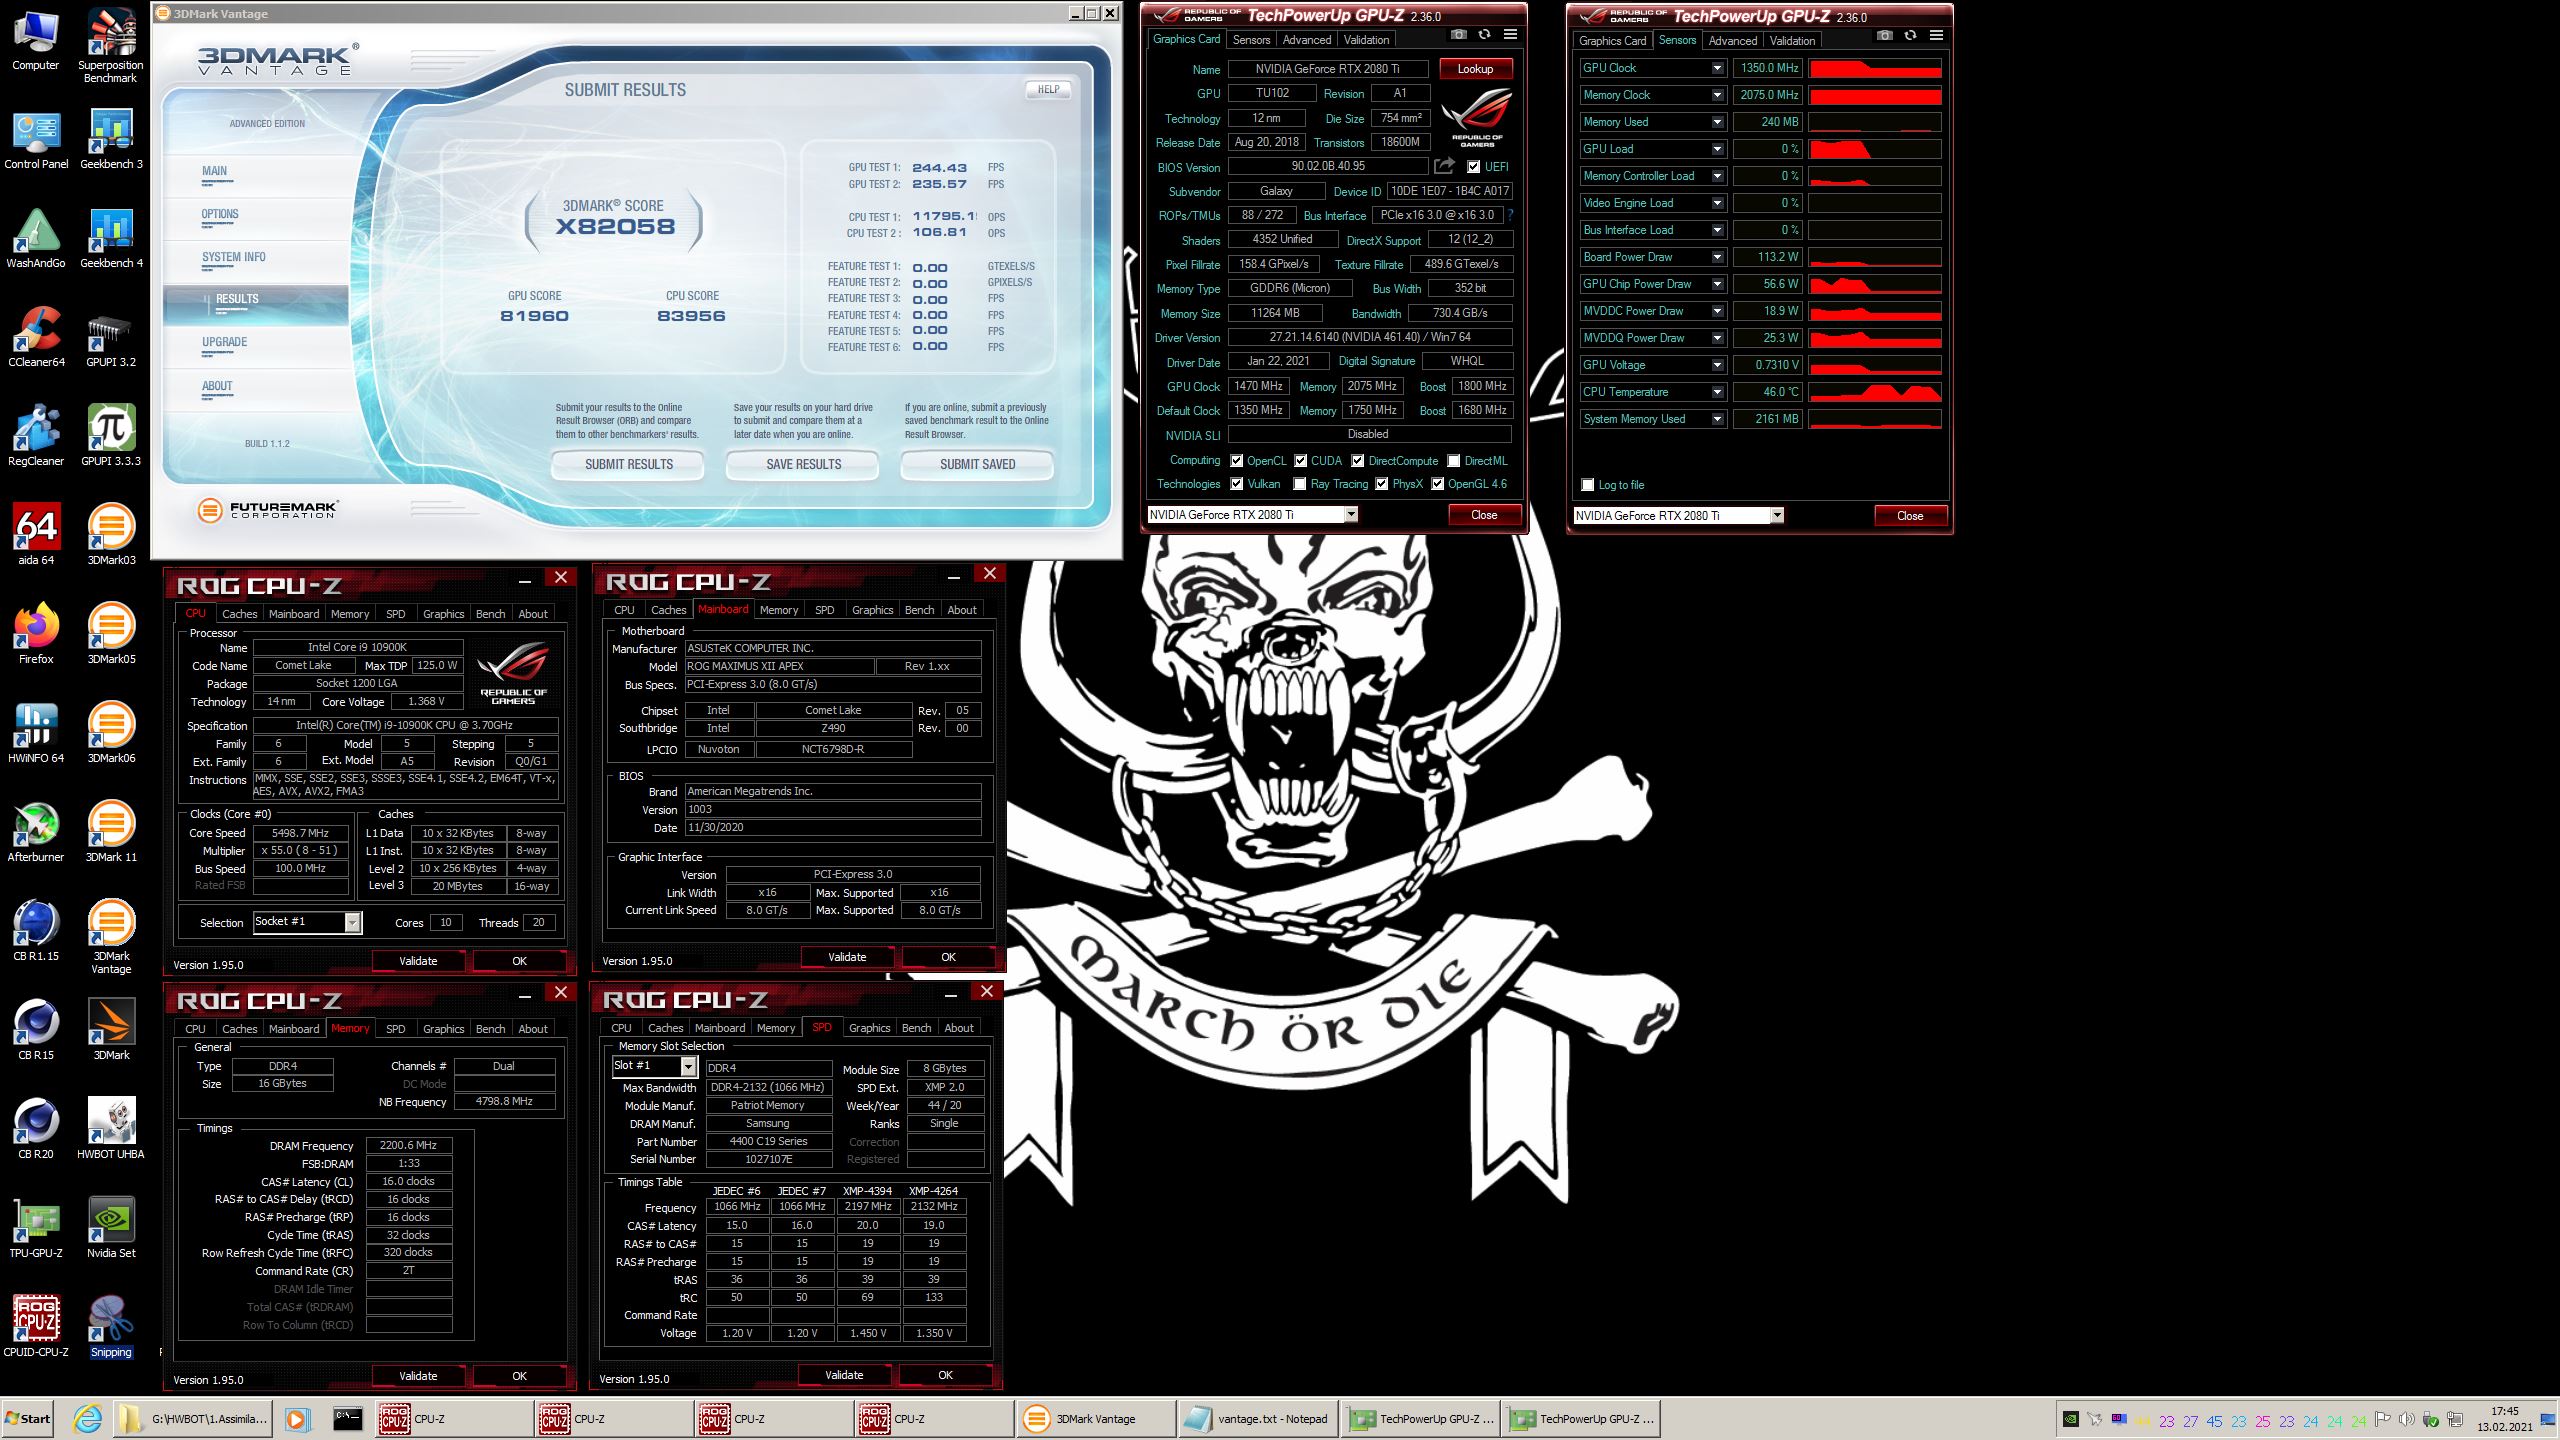
Task: Click GPU Clock 1350.0 MHz value field
Action: coord(1767,68)
